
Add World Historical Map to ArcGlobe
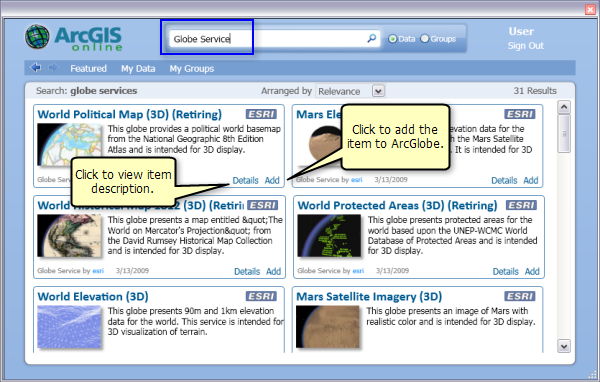(273, 271)
